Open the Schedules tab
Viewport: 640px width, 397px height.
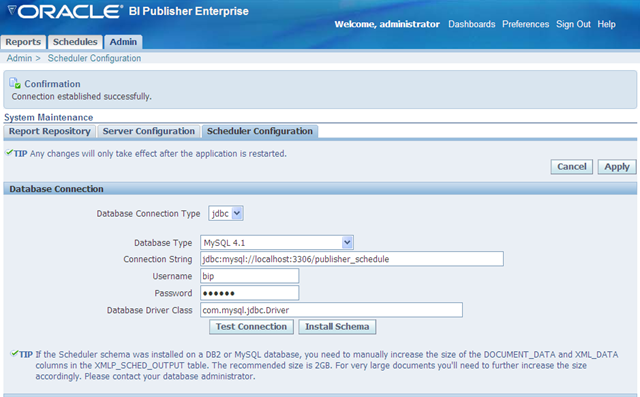[x=75, y=42]
